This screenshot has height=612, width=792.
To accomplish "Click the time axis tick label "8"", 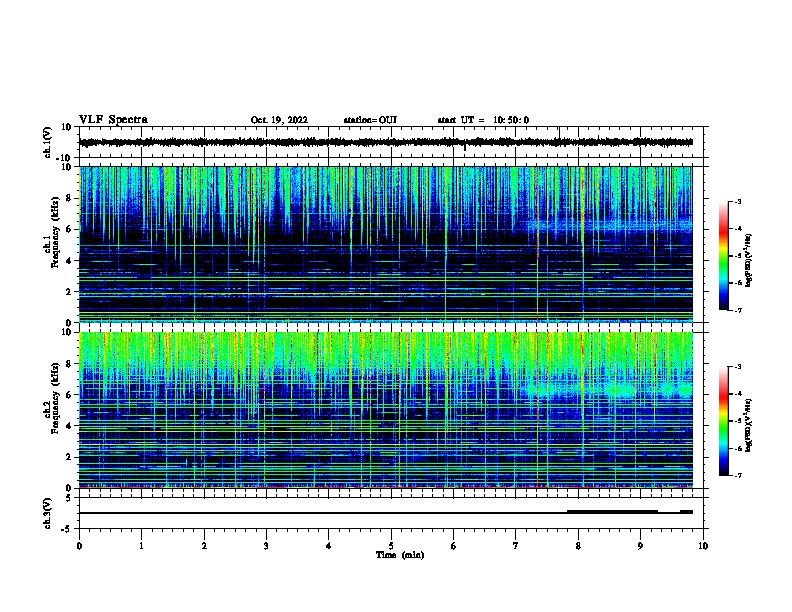I will point(578,546).
